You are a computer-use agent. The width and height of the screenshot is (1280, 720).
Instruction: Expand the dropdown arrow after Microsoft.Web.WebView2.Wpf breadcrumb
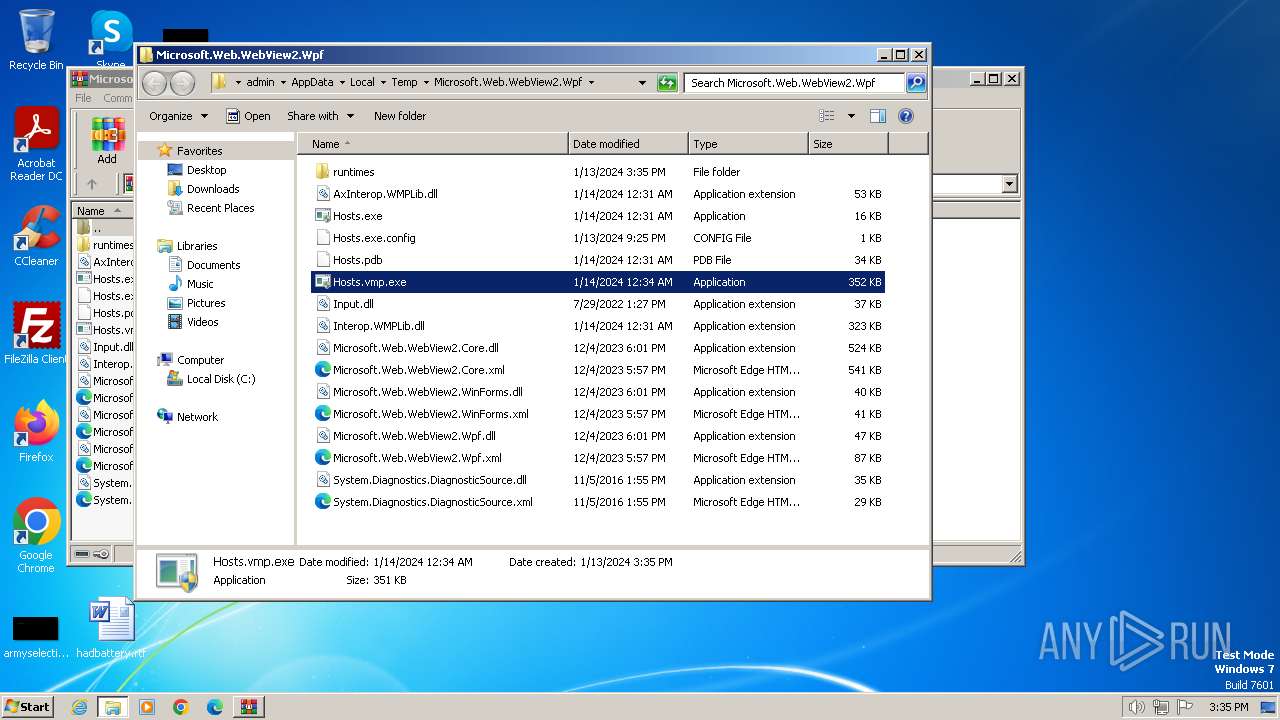(x=591, y=83)
